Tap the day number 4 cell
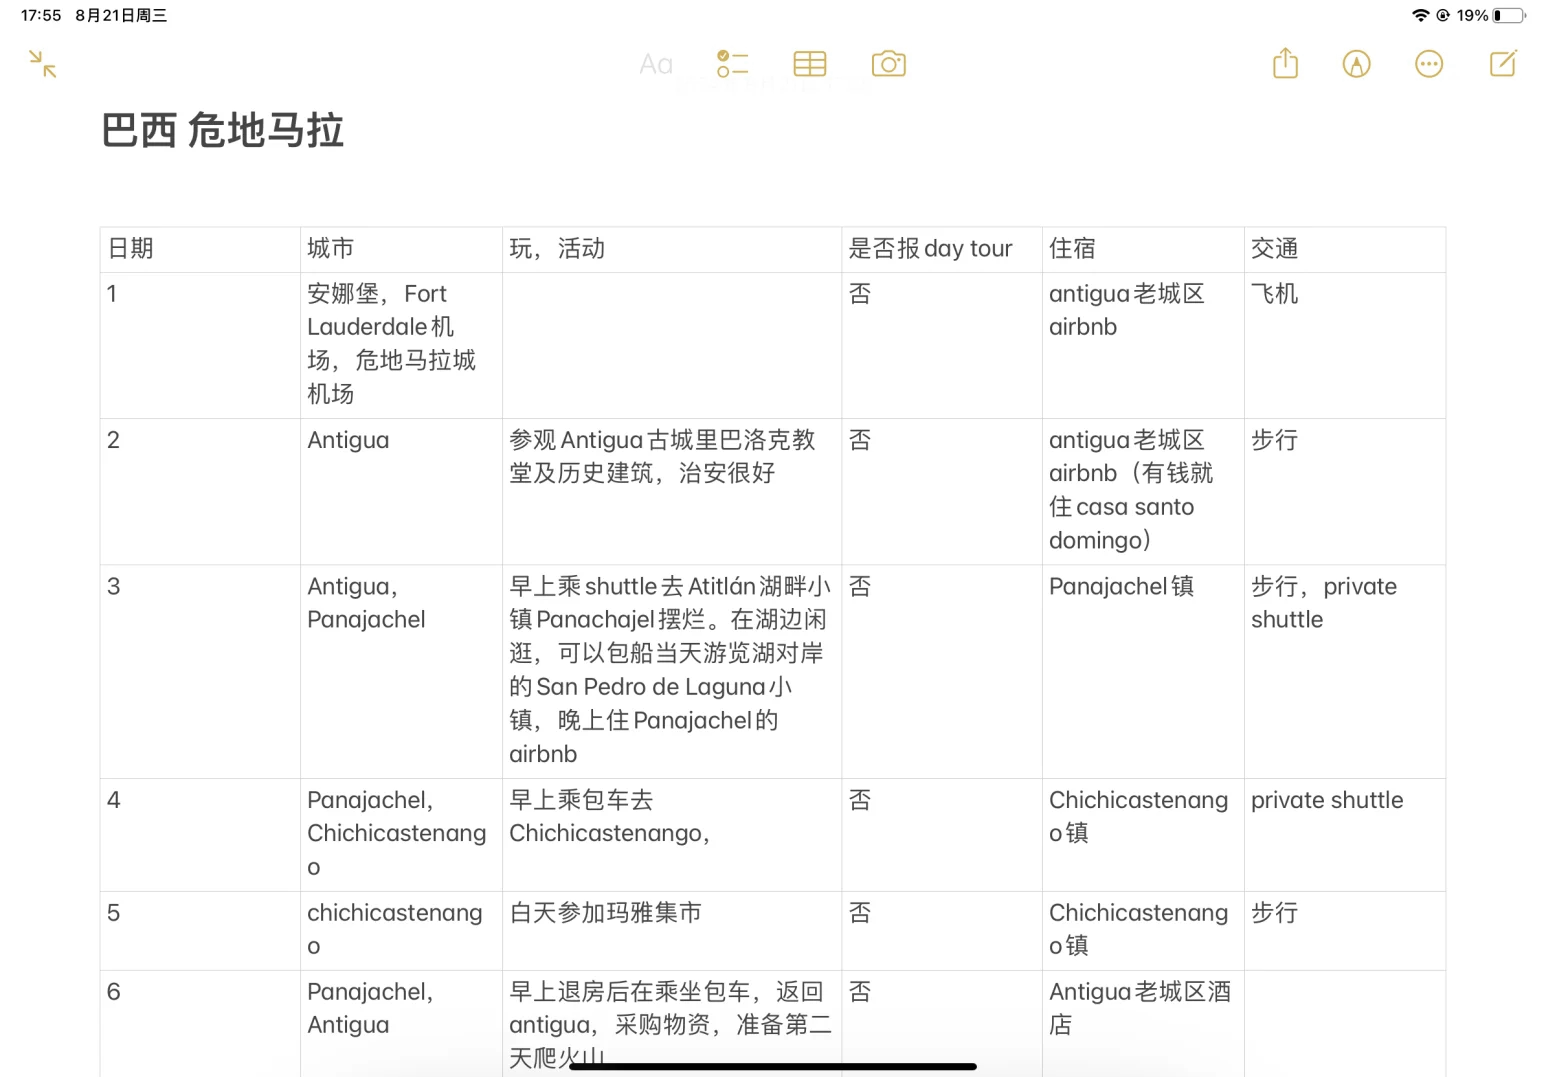This screenshot has height=1077, width=1546. click(x=200, y=835)
